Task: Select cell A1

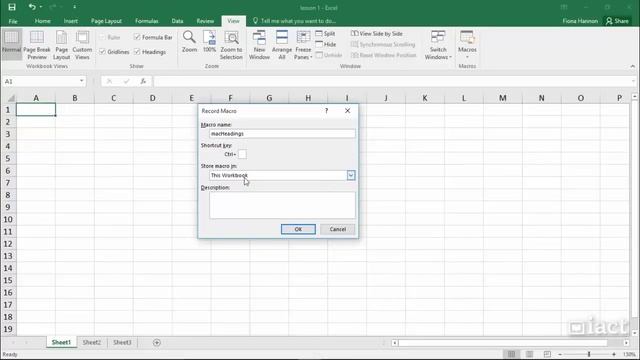Action: (x=36, y=109)
